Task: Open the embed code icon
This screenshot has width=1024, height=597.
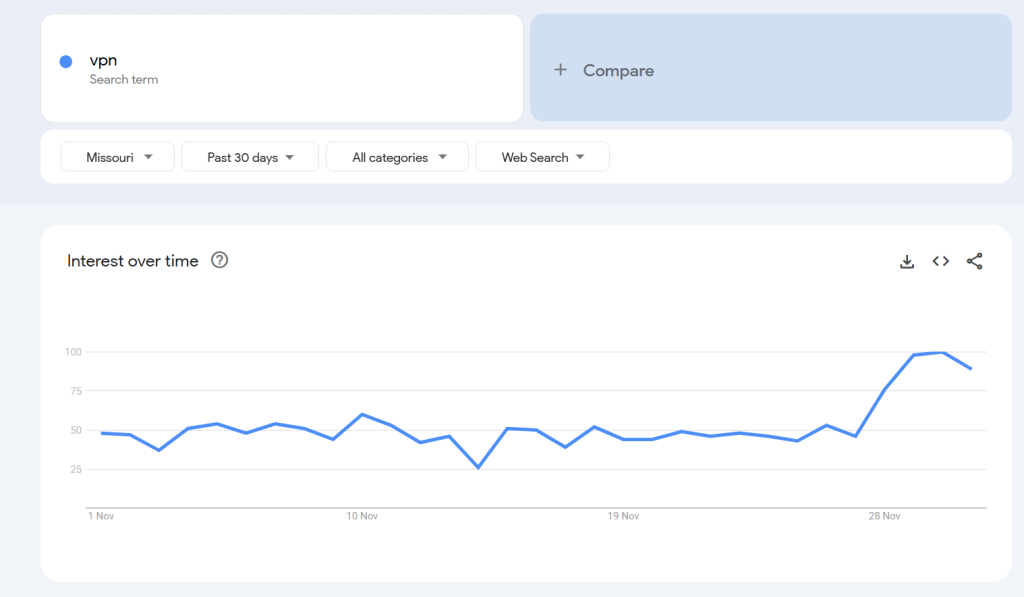Action: pyautogui.click(x=941, y=262)
